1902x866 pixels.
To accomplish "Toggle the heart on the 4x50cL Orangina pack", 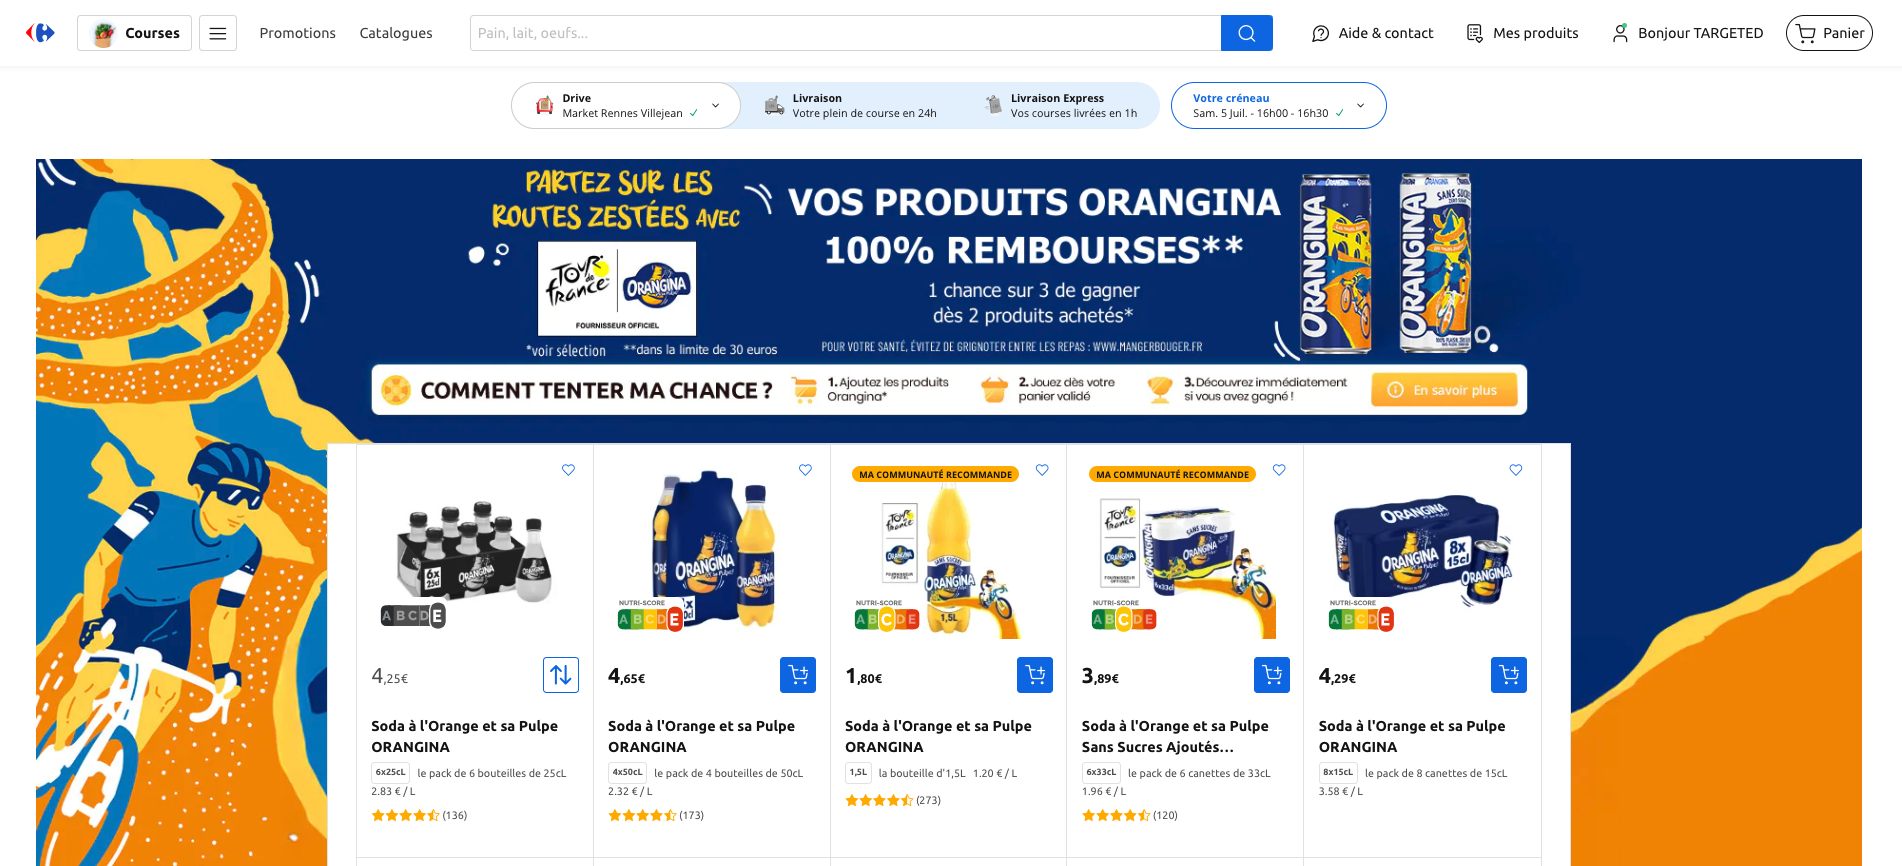I will pyautogui.click(x=805, y=470).
